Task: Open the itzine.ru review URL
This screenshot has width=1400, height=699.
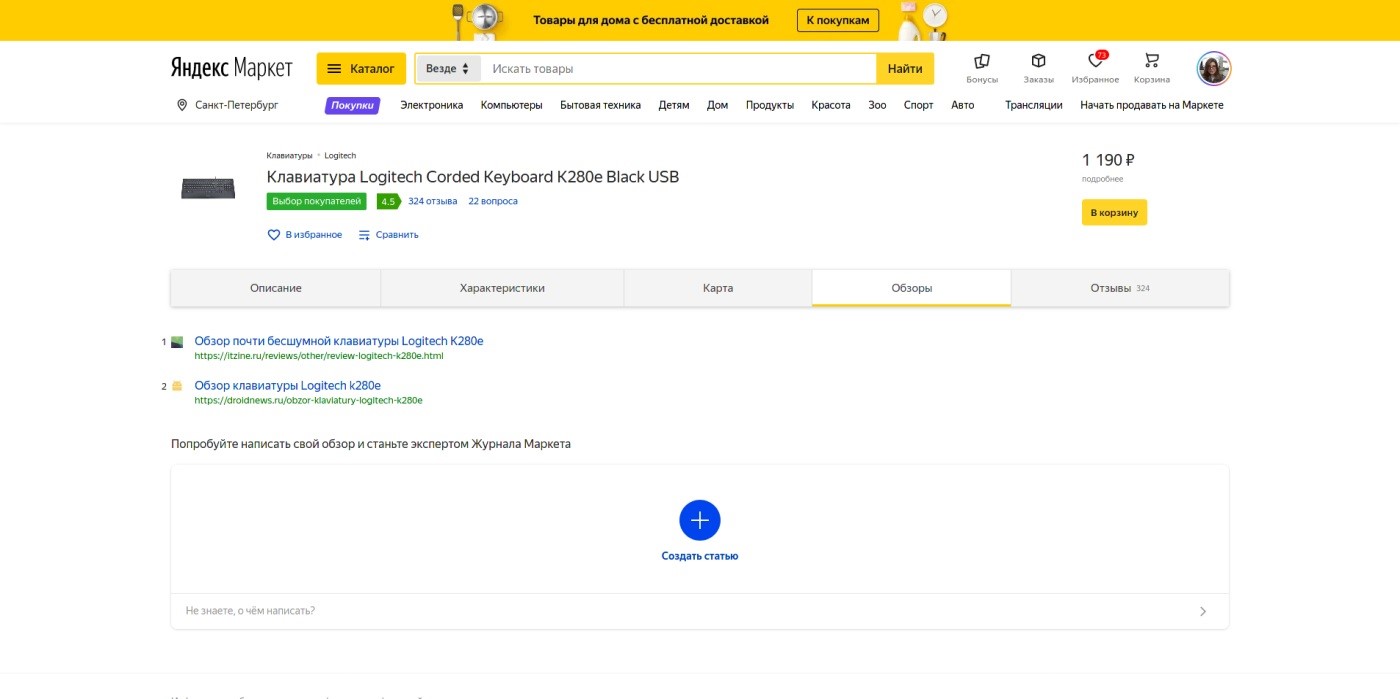Action: (x=319, y=356)
